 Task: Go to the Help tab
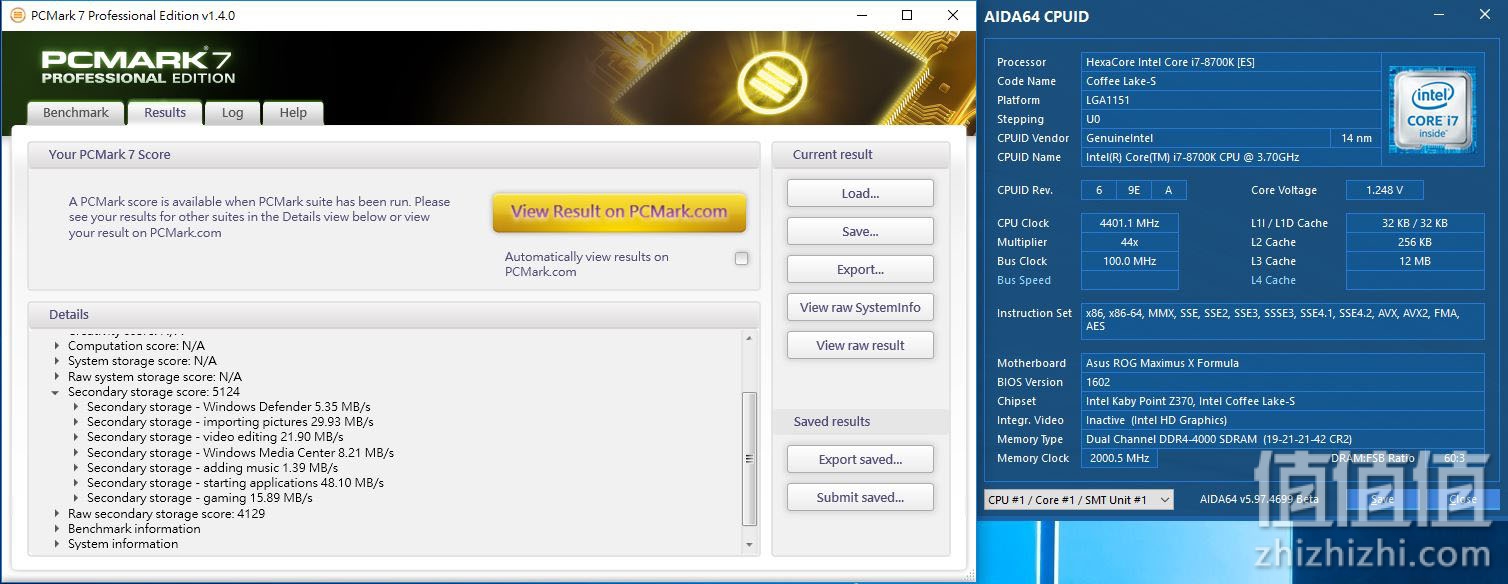[x=293, y=113]
